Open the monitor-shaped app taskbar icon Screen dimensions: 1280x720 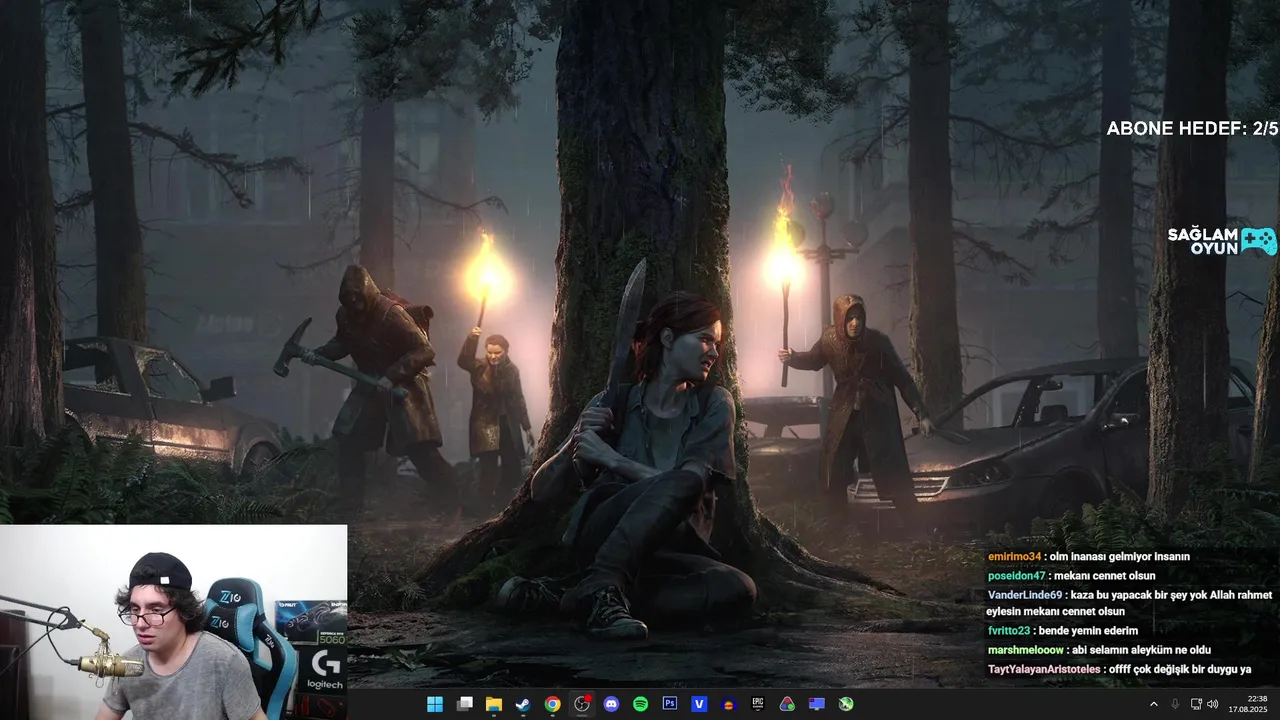817,704
